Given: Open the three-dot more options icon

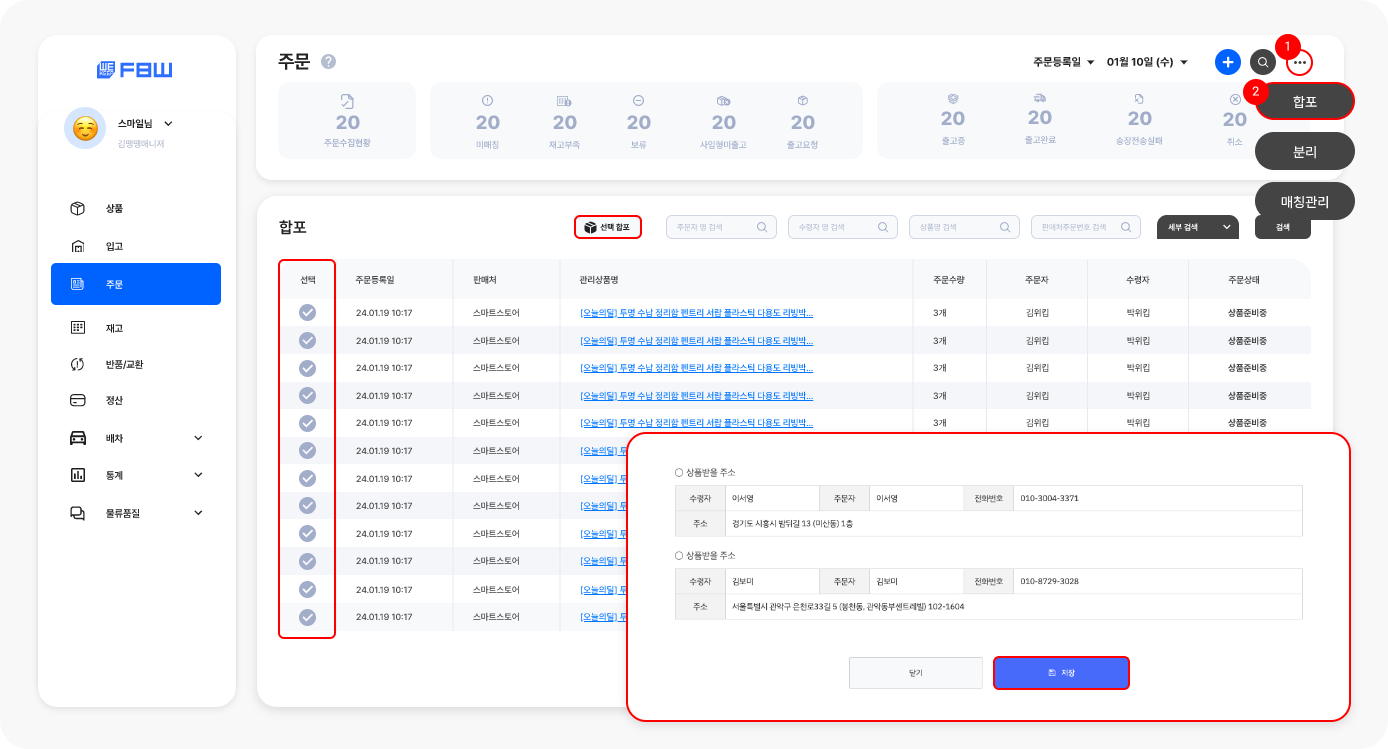Looking at the screenshot, I should coord(1299,63).
